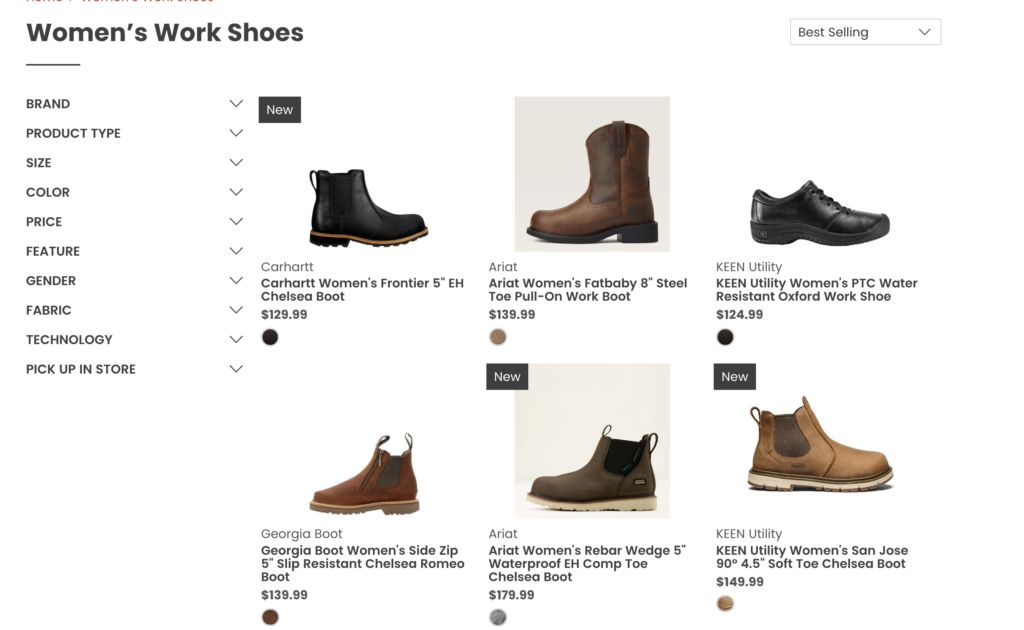Pick black swatch for KEEN Oxford shoe
The image size is (1024, 630).
tap(725, 338)
